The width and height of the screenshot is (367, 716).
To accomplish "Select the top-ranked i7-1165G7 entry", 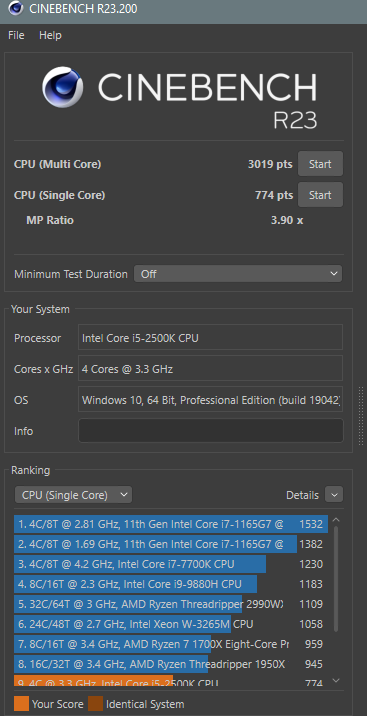I will click(x=171, y=524).
